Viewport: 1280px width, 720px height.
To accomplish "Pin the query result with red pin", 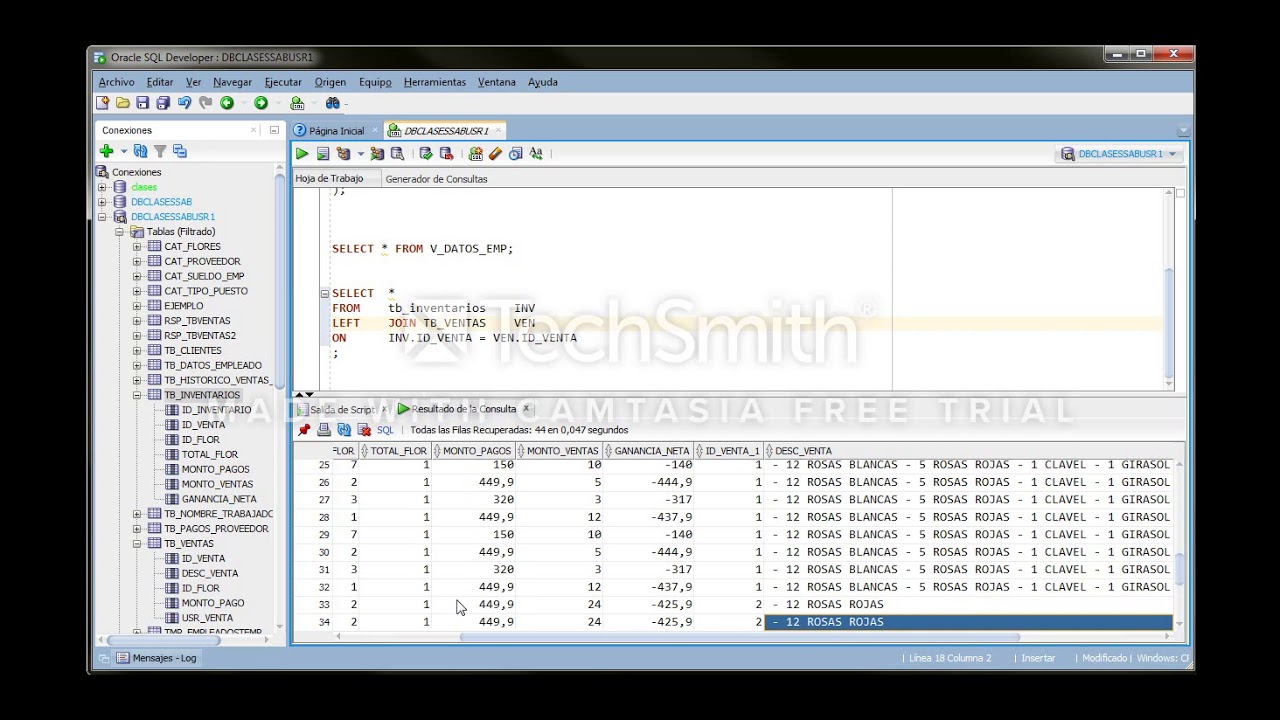I will pos(304,430).
